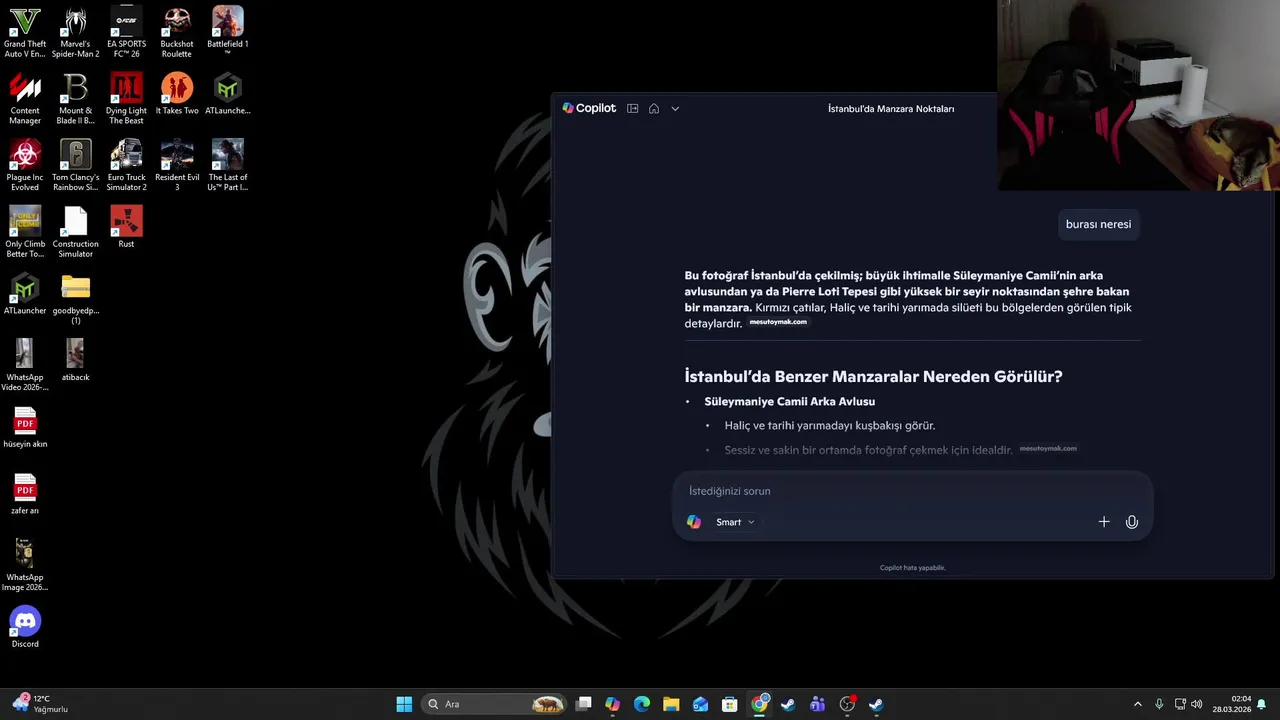Select The Last of Us Part I icon

pyautogui.click(x=228, y=166)
